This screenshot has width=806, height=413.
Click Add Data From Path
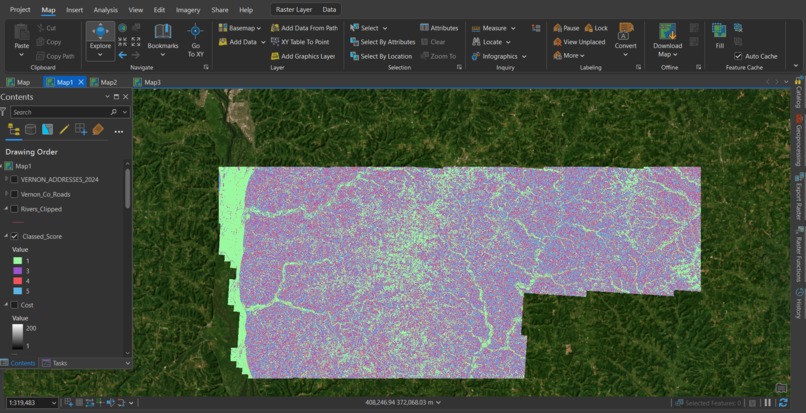tap(304, 28)
